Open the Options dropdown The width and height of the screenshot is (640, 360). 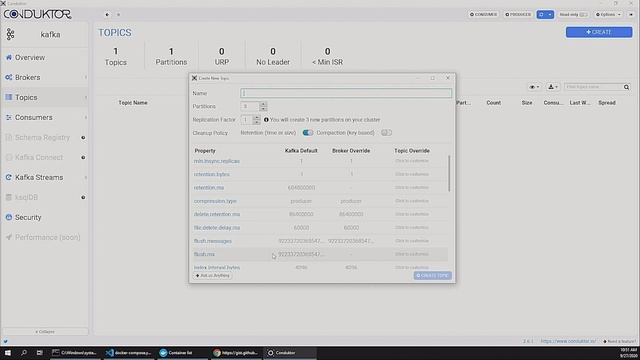point(608,15)
